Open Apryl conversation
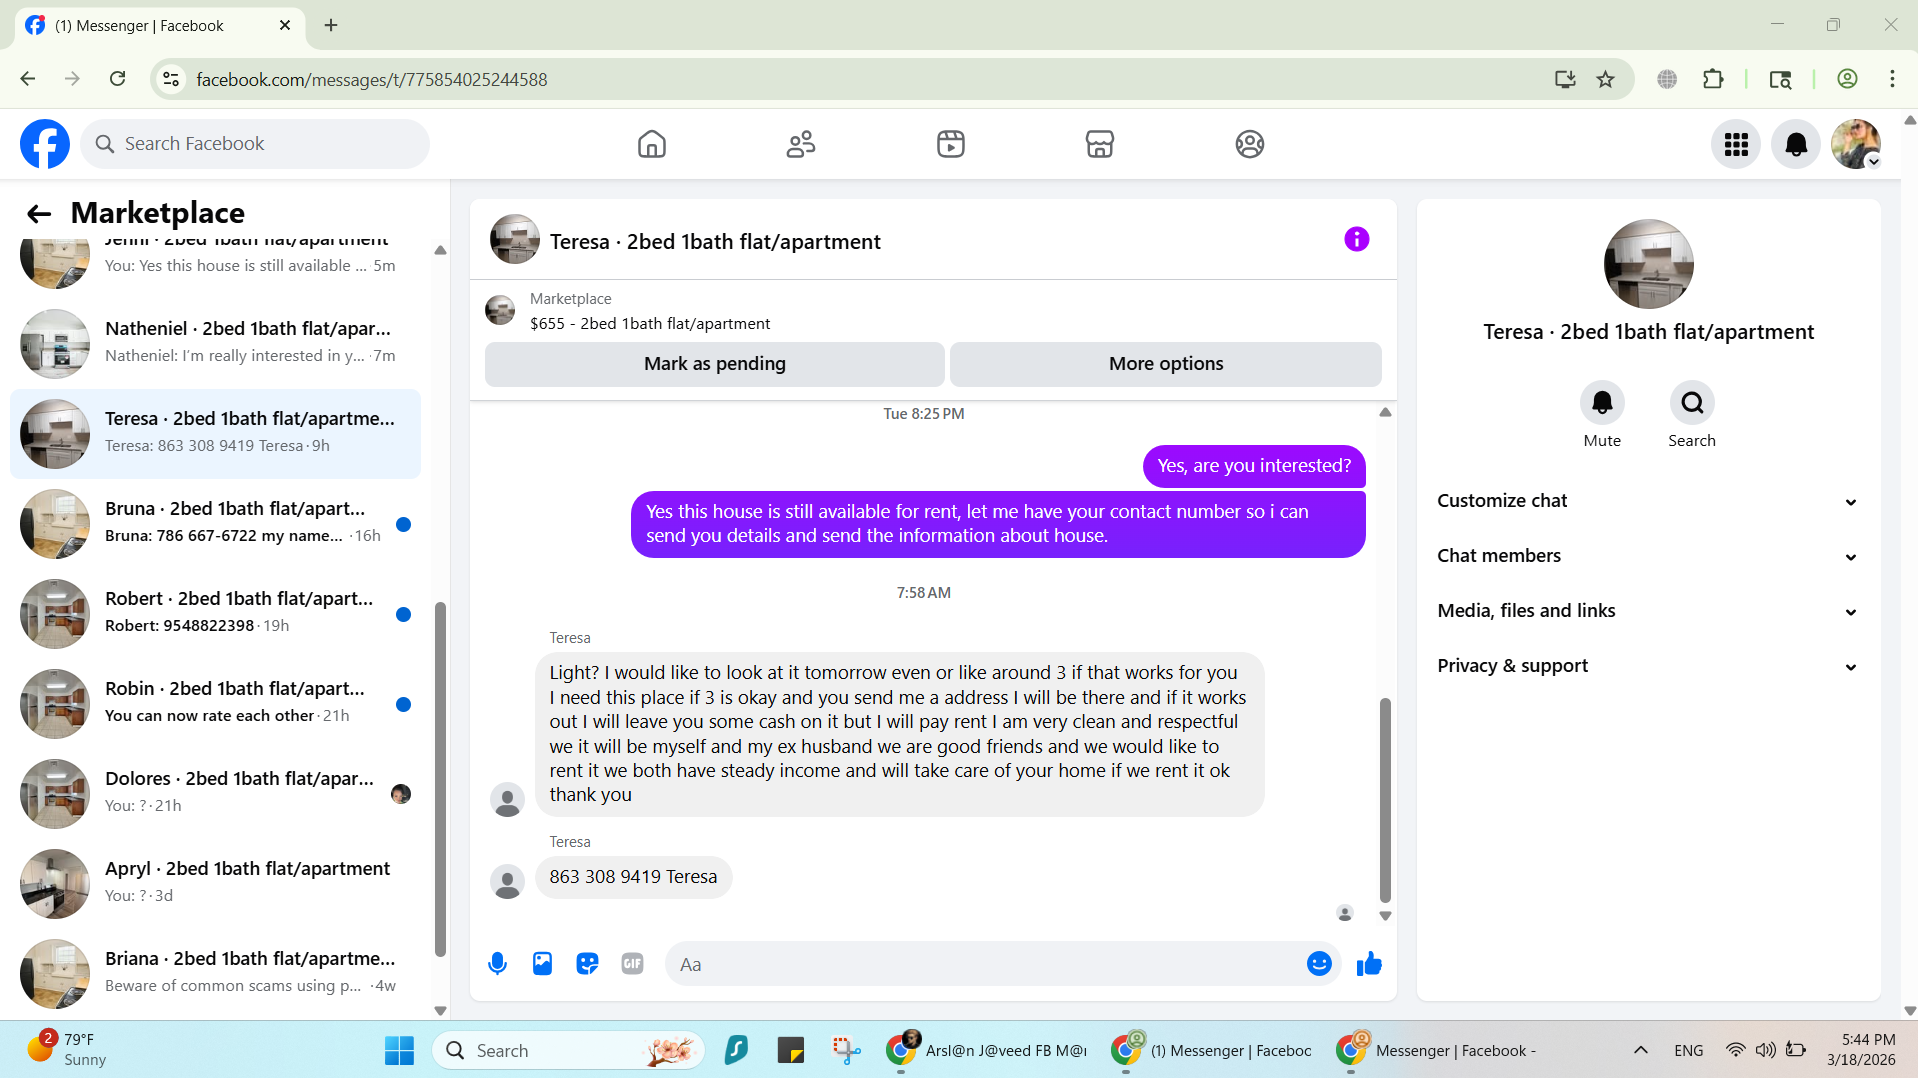Viewport: 1918px width, 1078px height. [x=215, y=883]
